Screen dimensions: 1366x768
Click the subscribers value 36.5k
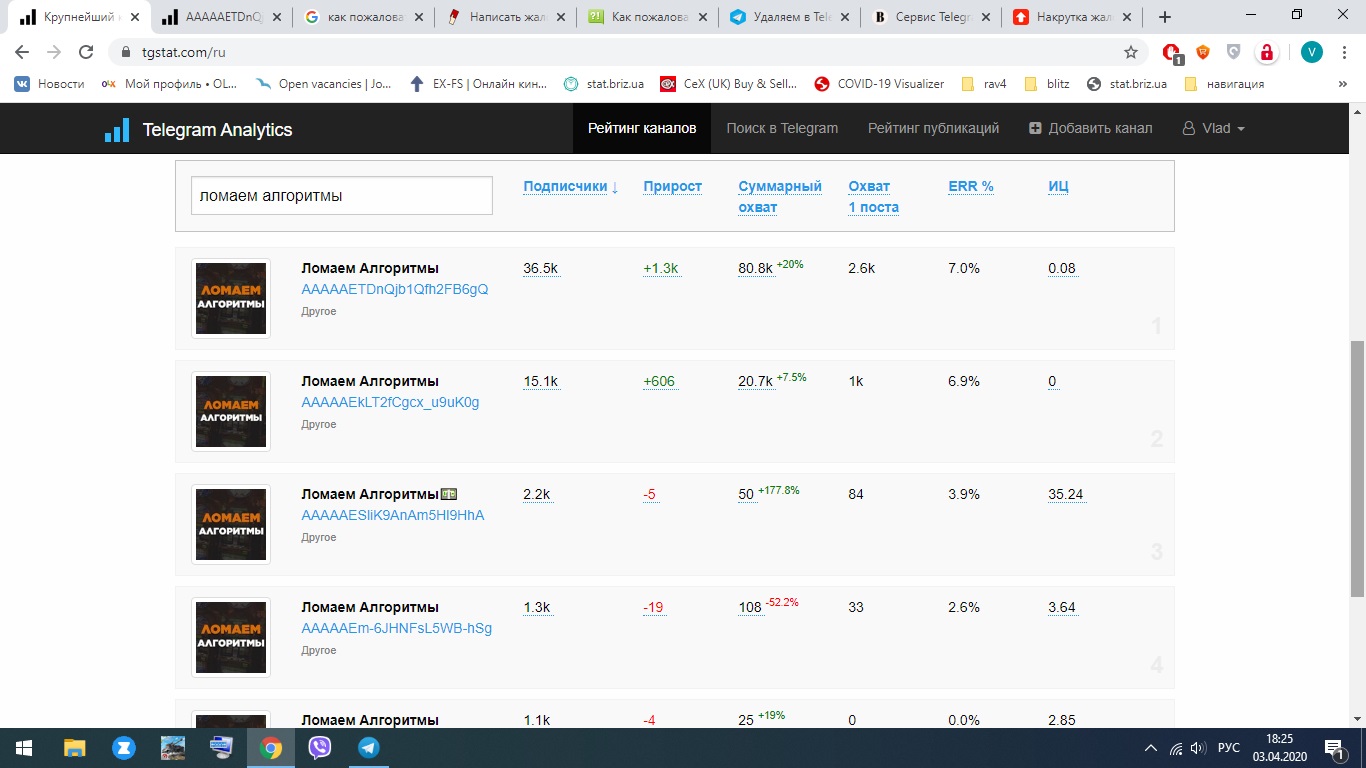point(540,268)
